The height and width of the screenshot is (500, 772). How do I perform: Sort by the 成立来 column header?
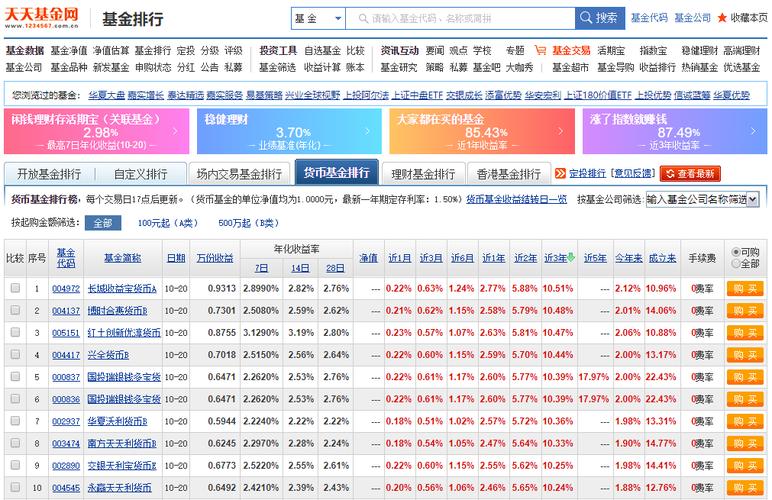(x=662, y=258)
